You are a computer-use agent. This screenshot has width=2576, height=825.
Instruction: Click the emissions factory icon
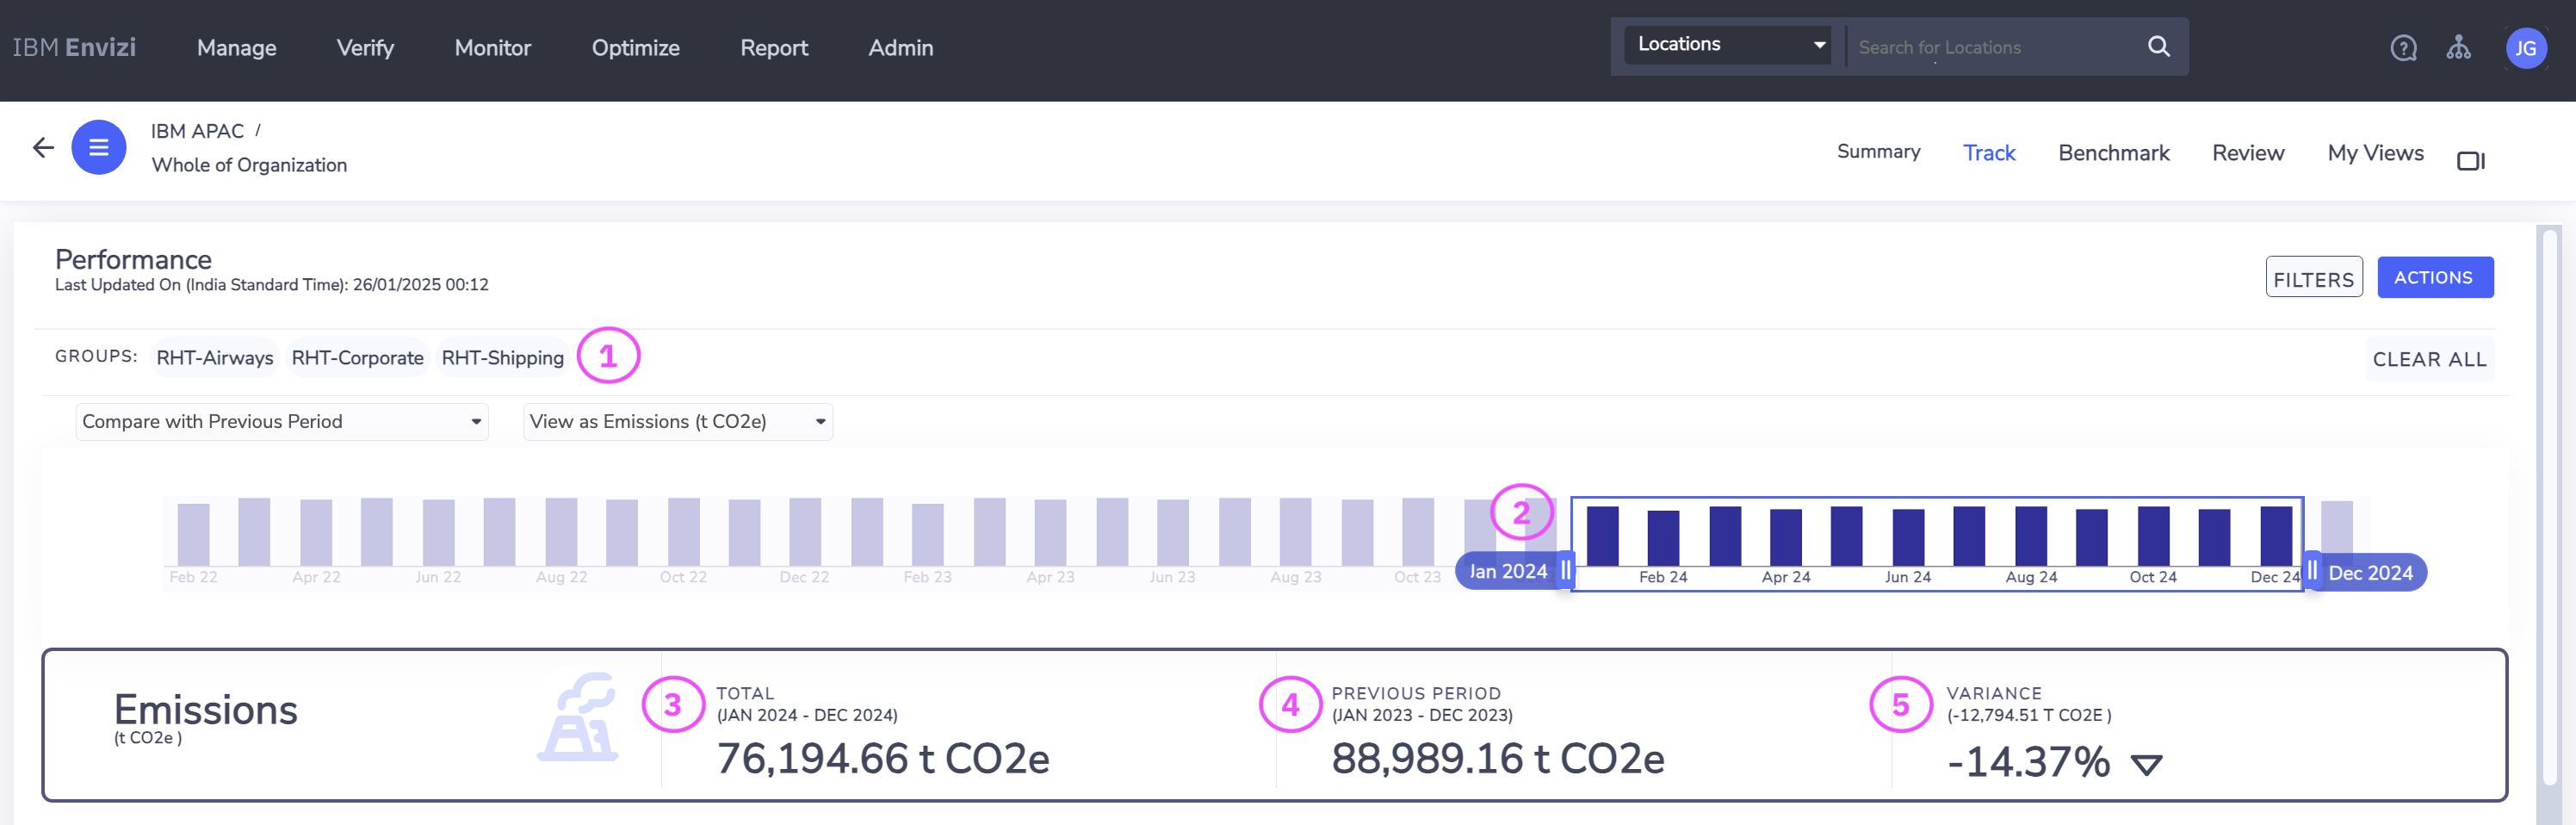[579, 717]
